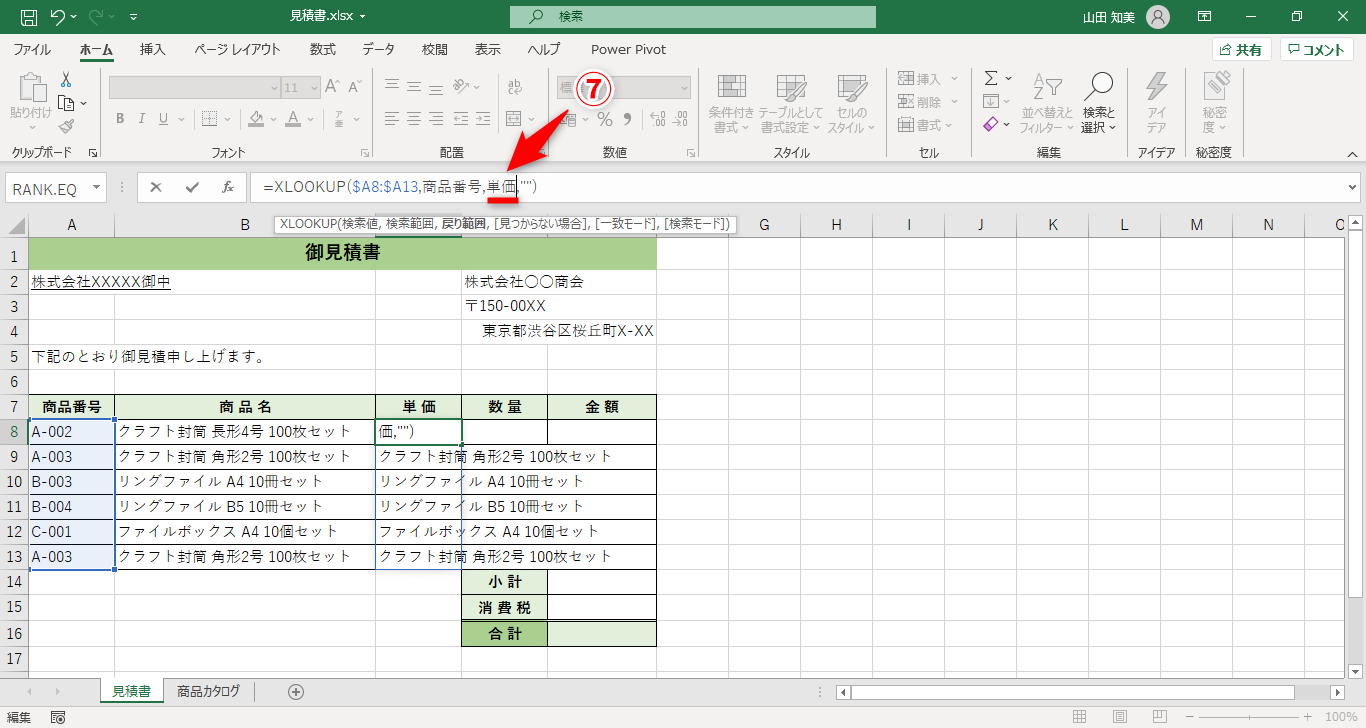Open fill color dropdown arrow
The width and height of the screenshot is (1366, 728).
274,119
